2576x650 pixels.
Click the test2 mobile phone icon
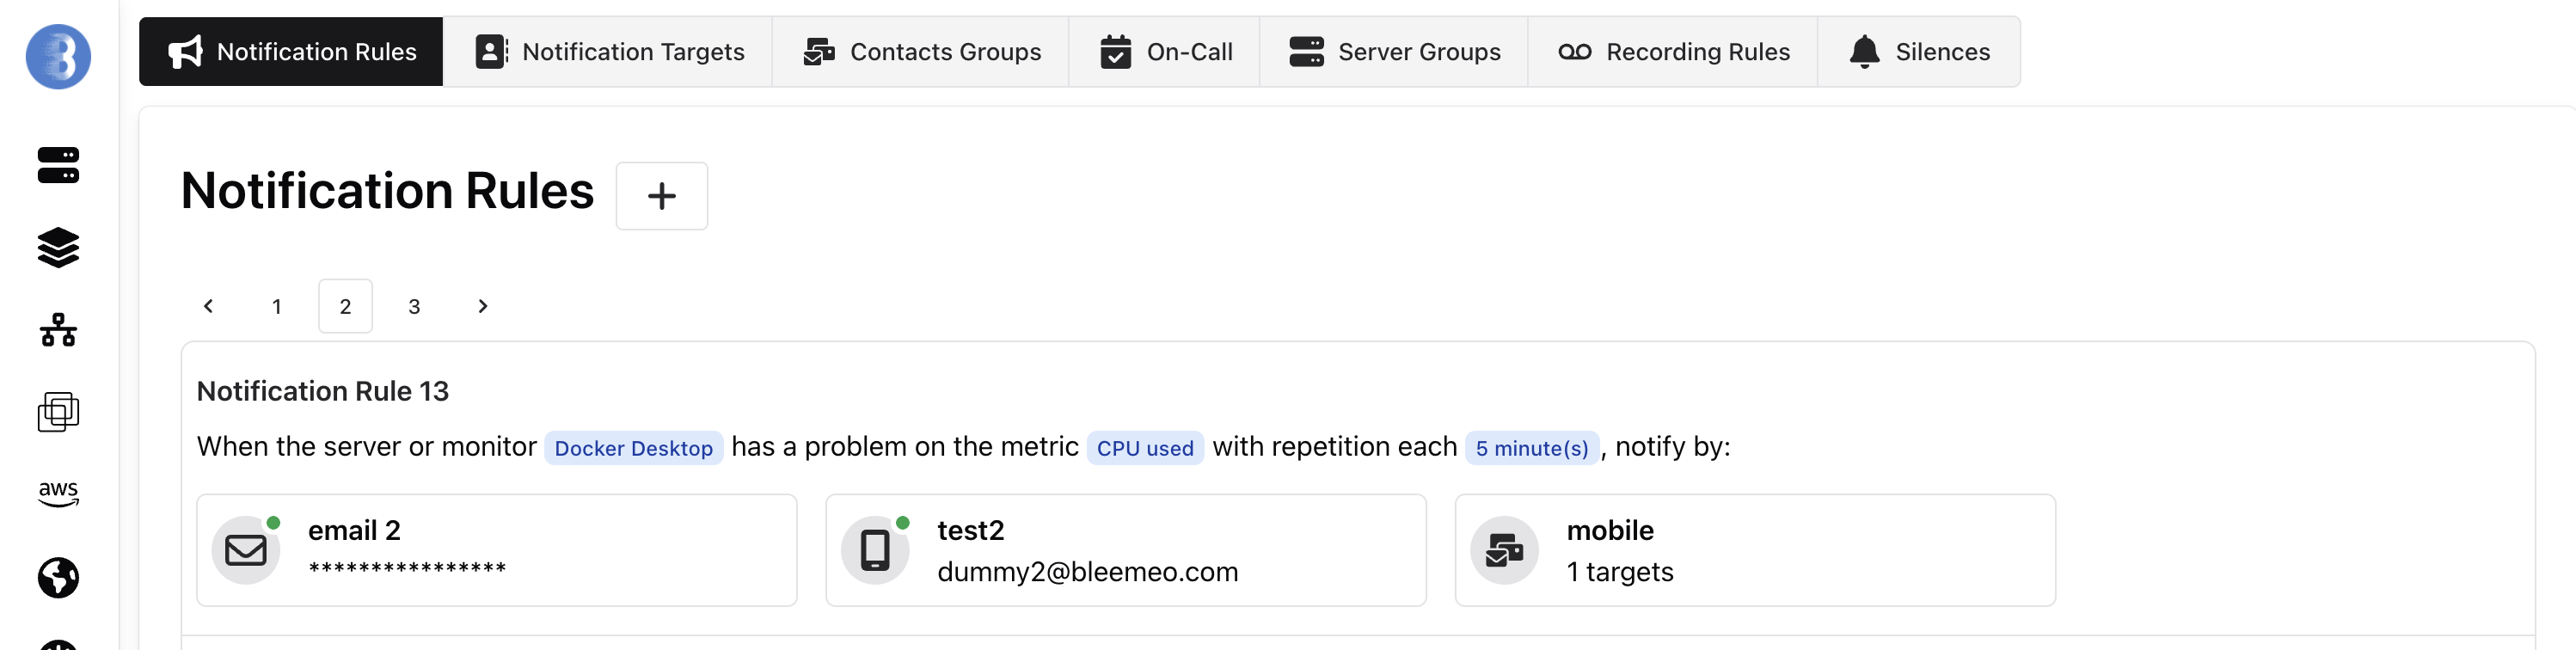tap(875, 550)
